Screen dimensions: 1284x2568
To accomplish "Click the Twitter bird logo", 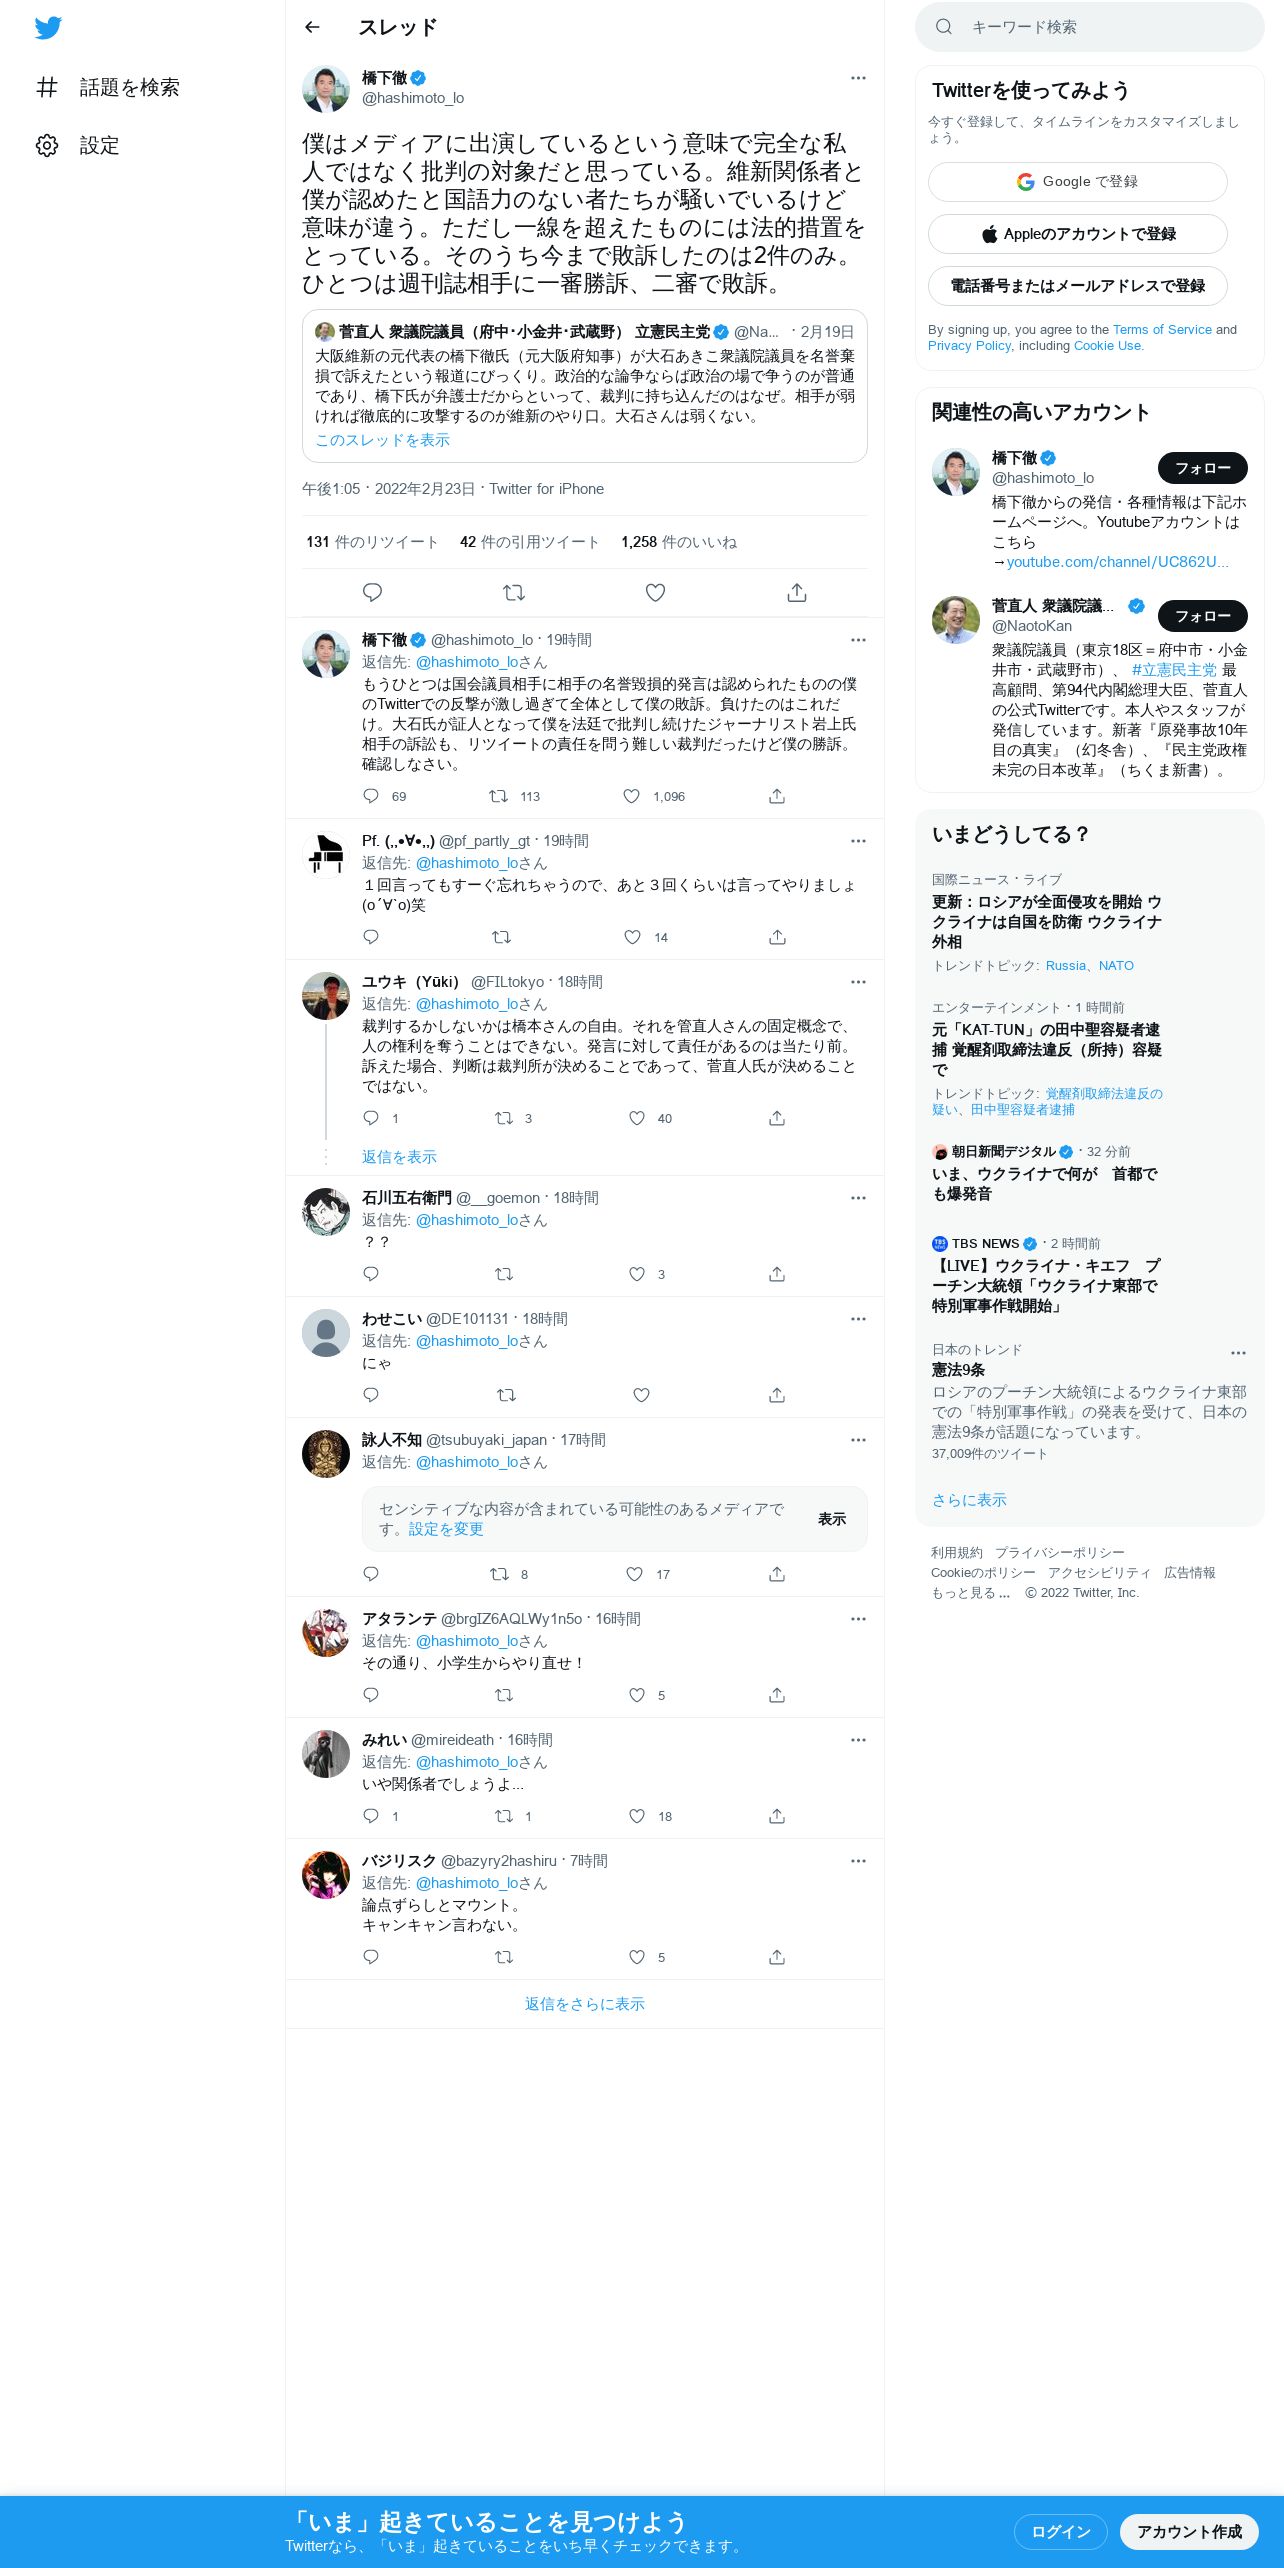I will (48, 28).
